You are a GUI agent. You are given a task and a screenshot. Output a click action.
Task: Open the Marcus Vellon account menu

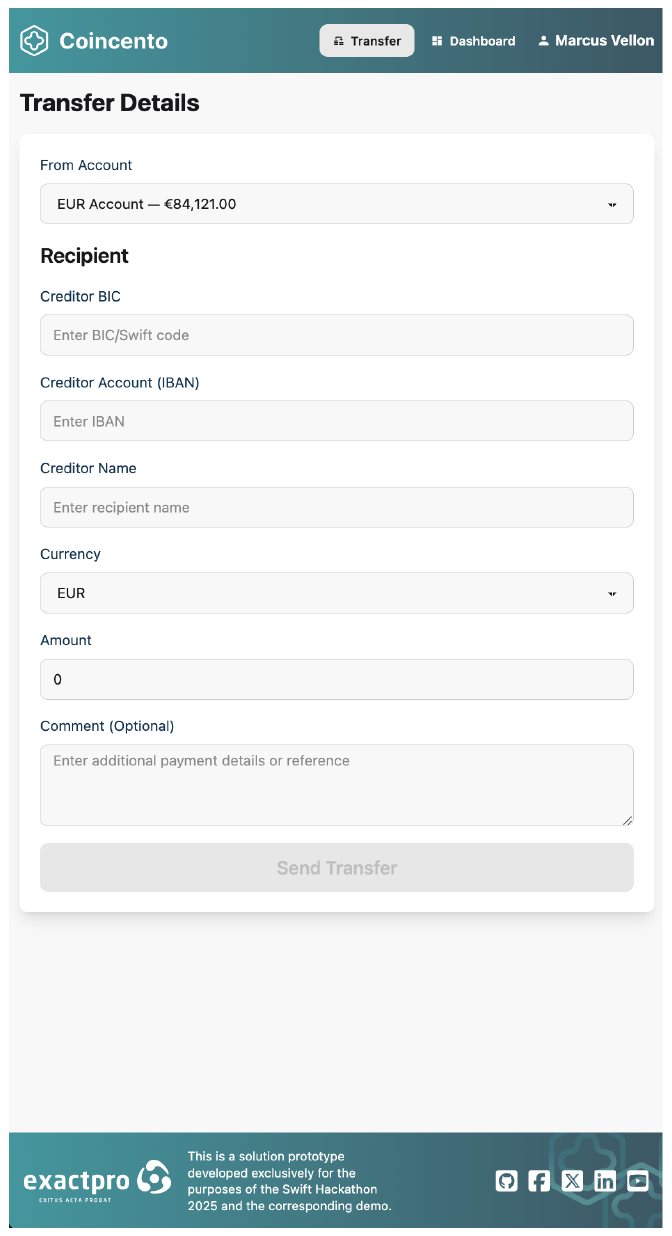tap(596, 40)
